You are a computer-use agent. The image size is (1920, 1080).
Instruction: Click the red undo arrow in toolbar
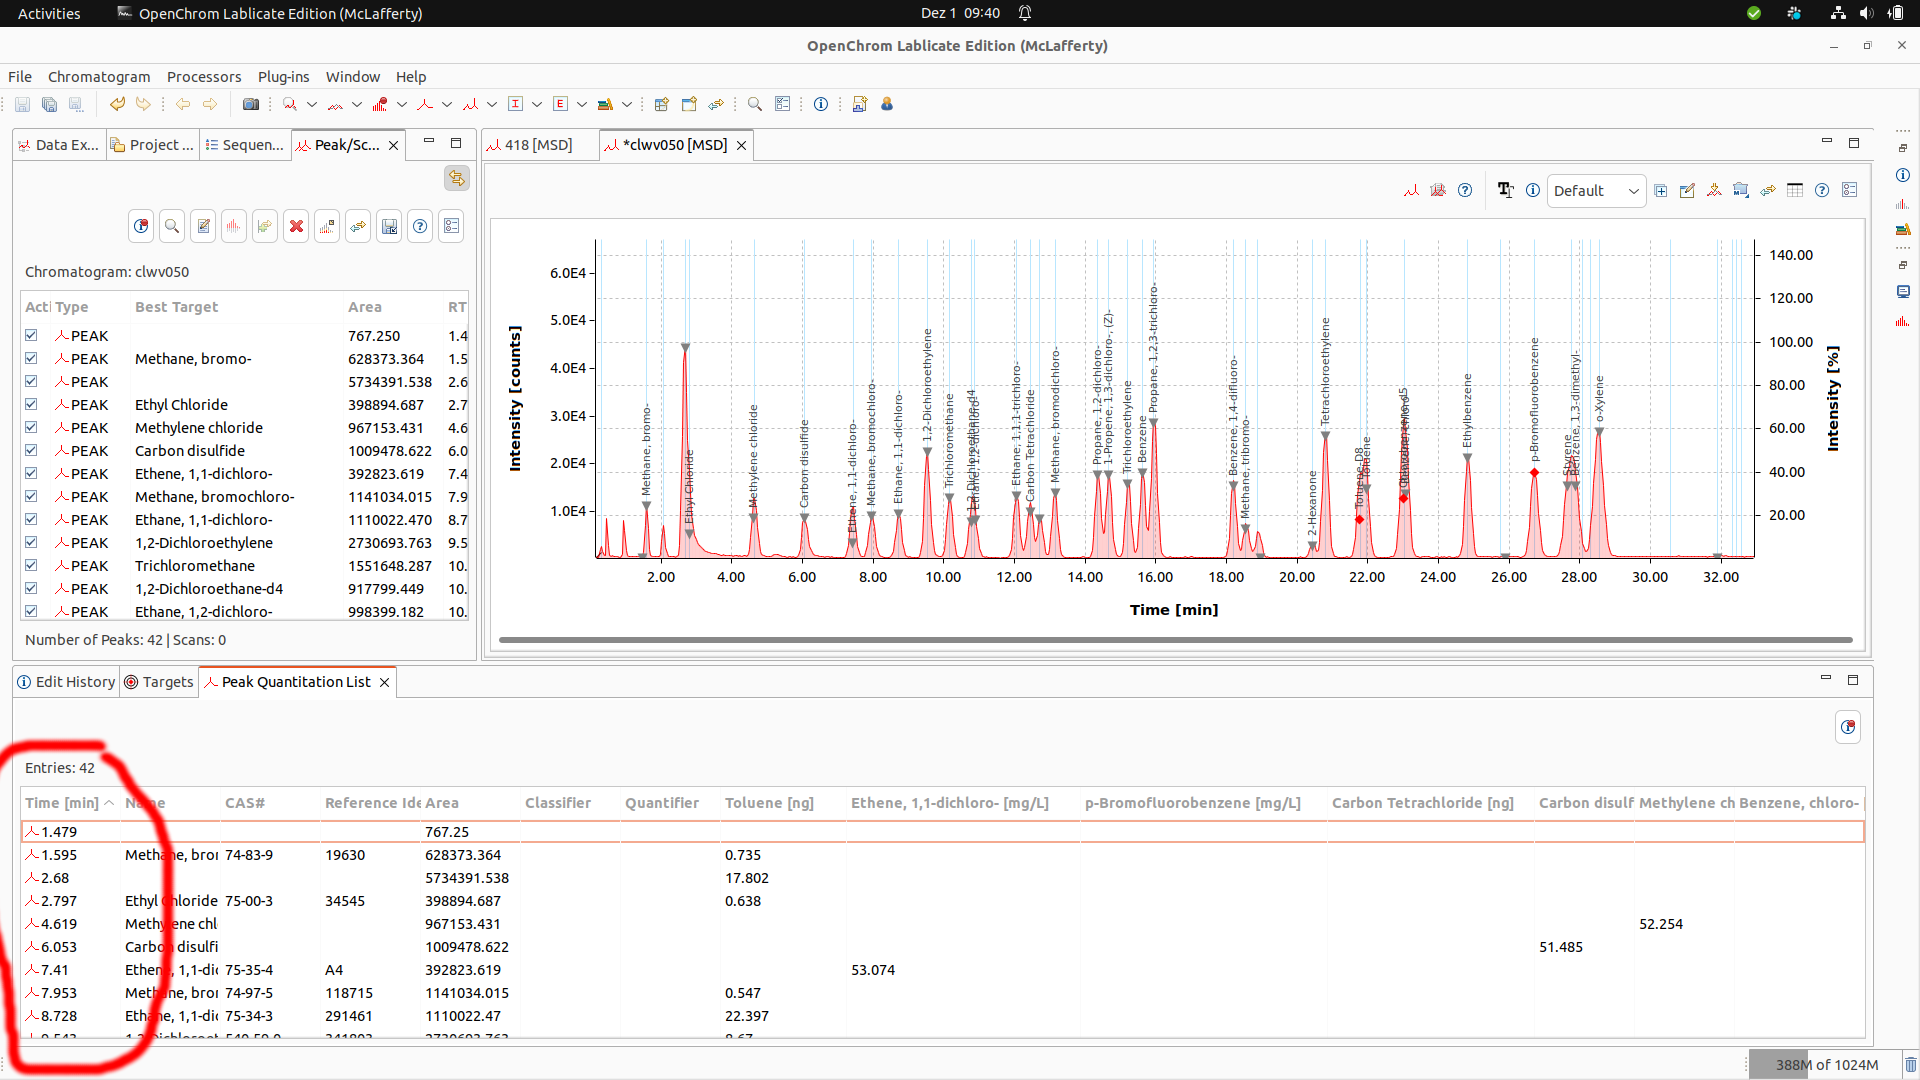[117, 104]
